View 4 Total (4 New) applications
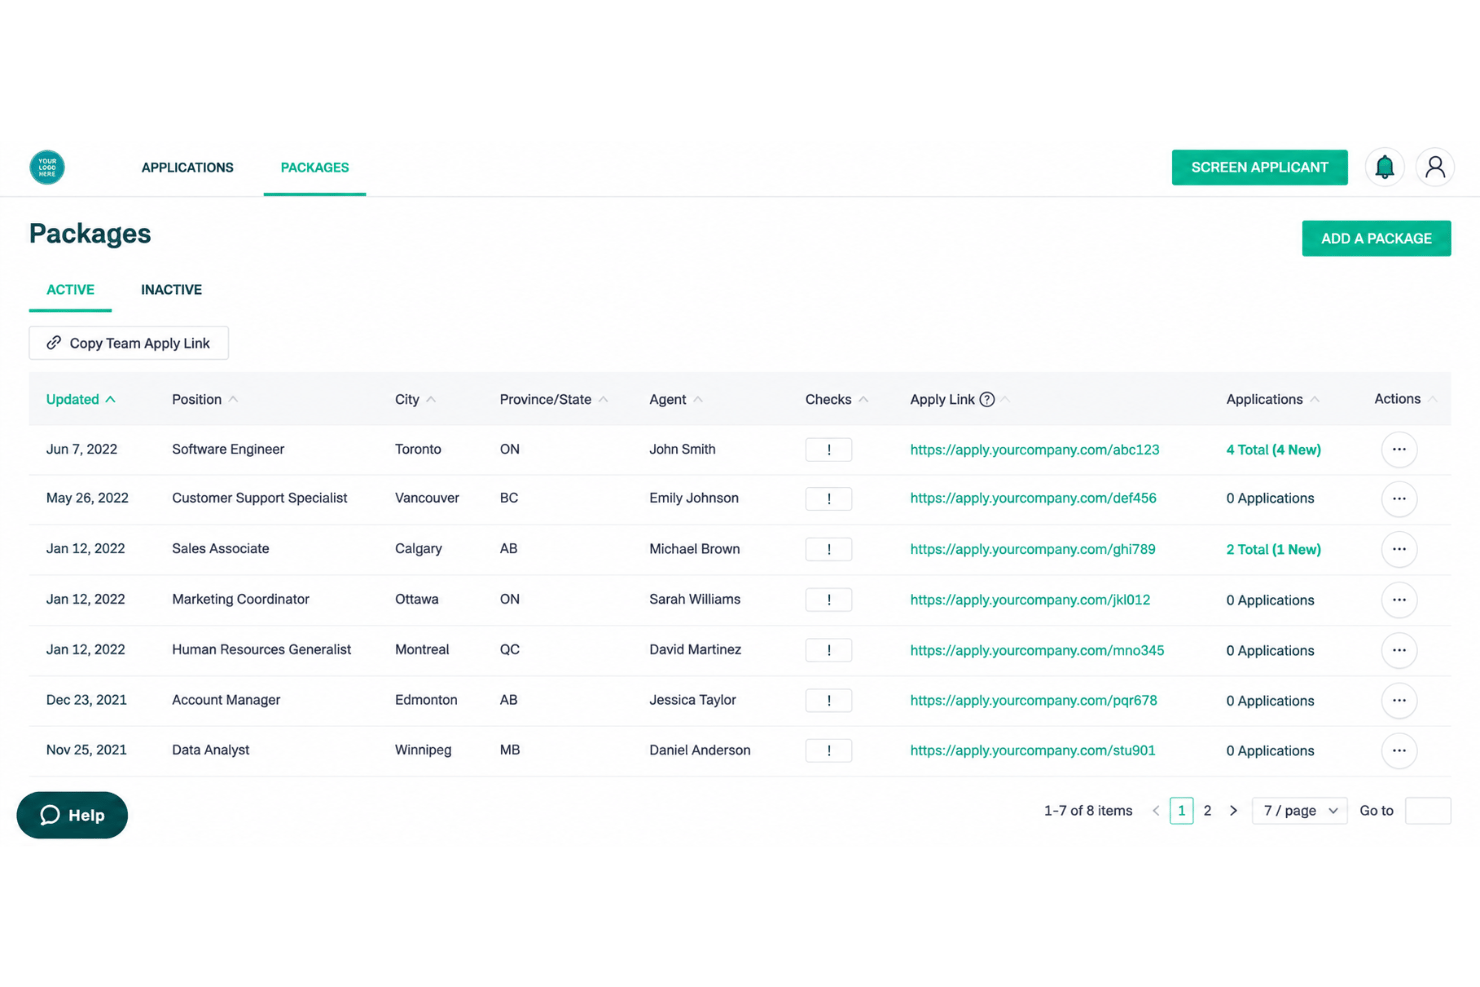 coord(1273,450)
